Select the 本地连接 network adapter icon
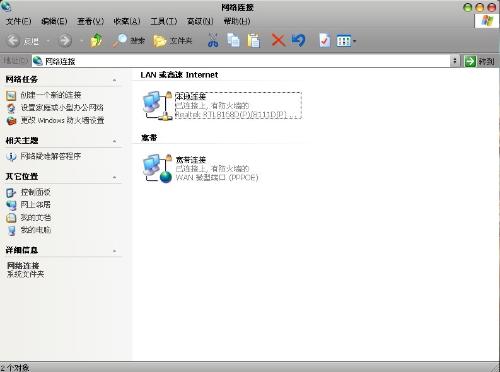Viewport: 500px width, 372px height. [157, 106]
